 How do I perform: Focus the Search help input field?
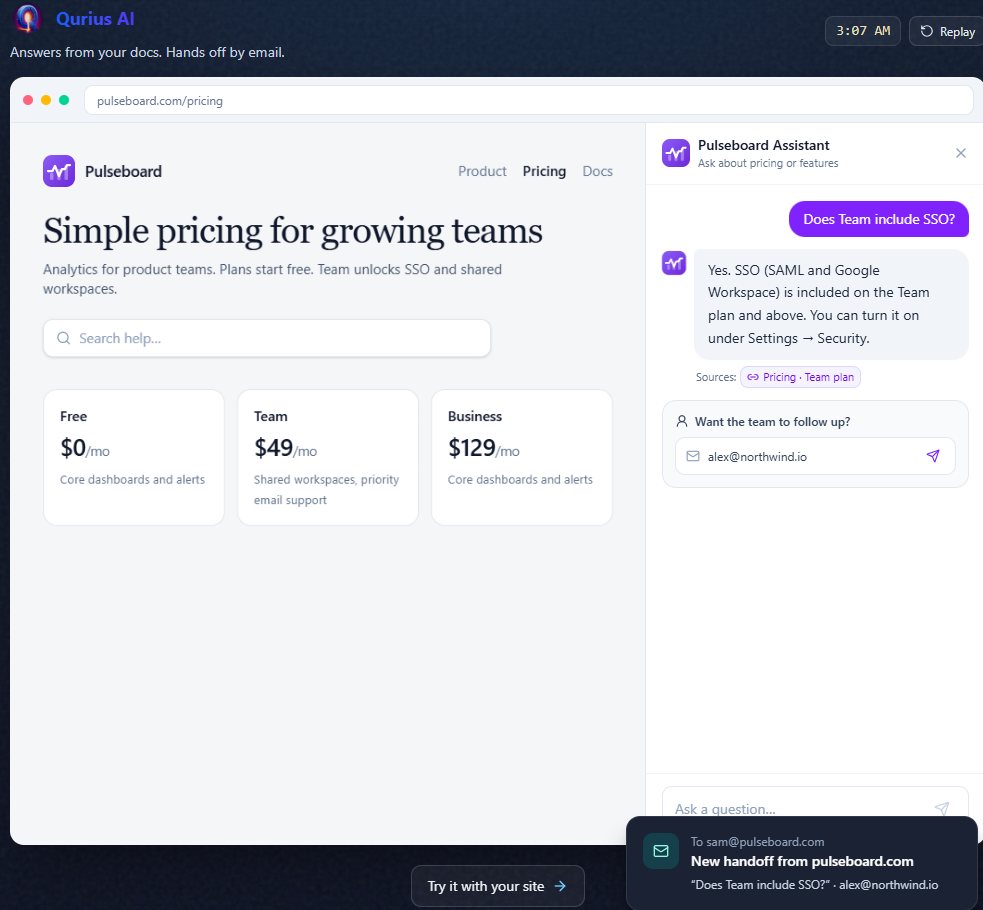[x=267, y=338]
